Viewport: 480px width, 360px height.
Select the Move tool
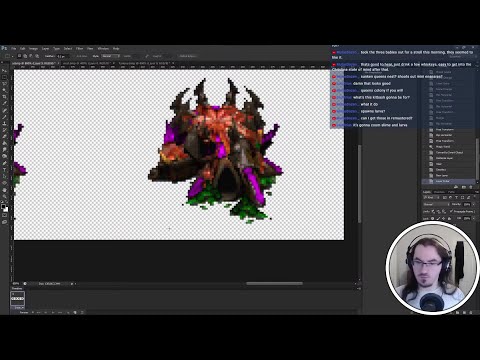pyautogui.click(x=5, y=71)
